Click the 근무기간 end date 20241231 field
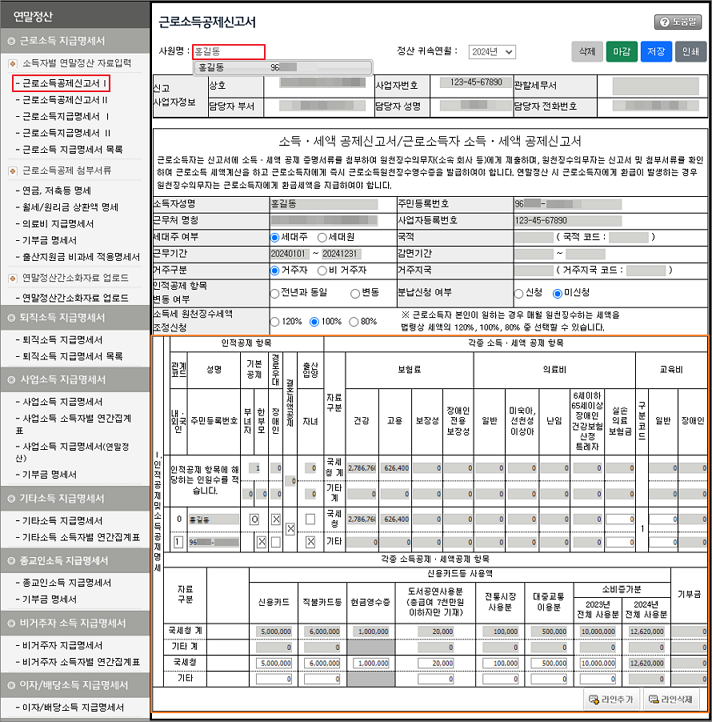712x722 pixels. pyautogui.click(x=341, y=254)
